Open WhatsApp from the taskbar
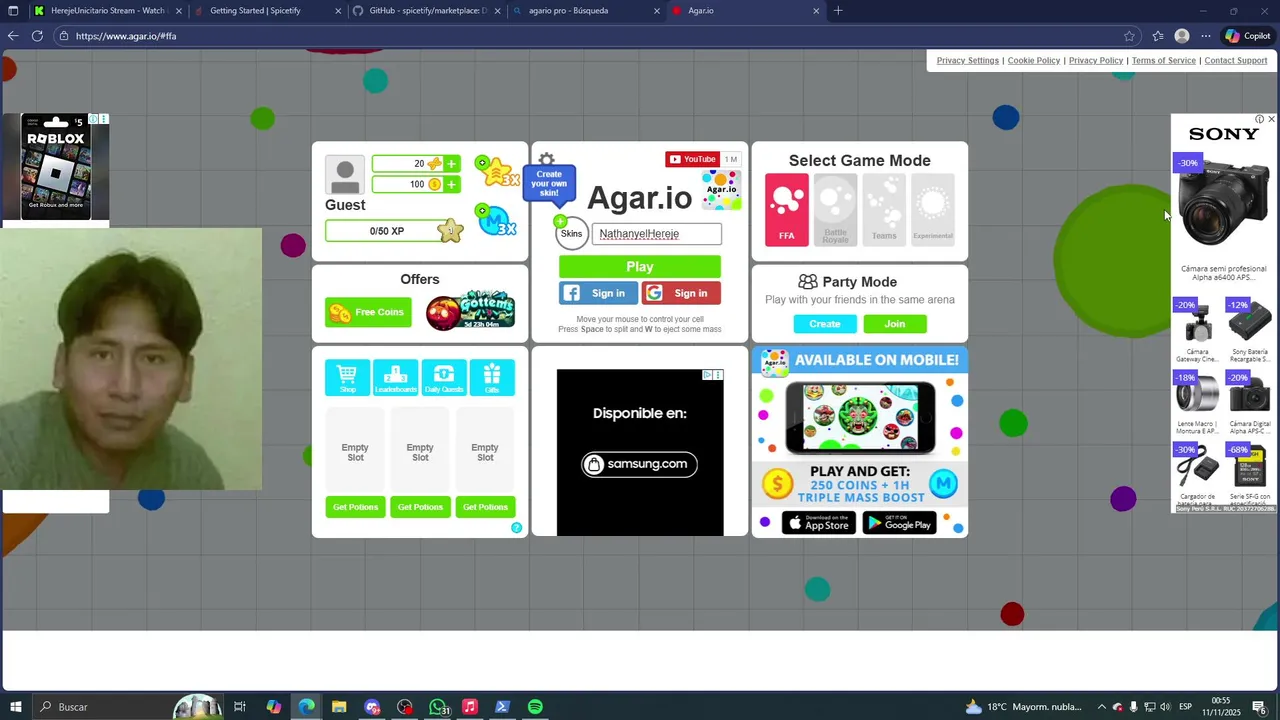 pyautogui.click(x=438, y=707)
